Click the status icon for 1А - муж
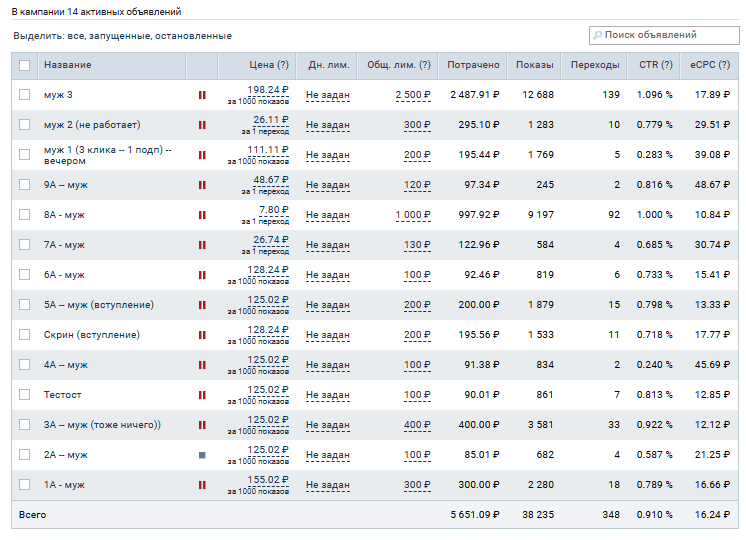This screenshot has height=540, width=746. [x=202, y=485]
